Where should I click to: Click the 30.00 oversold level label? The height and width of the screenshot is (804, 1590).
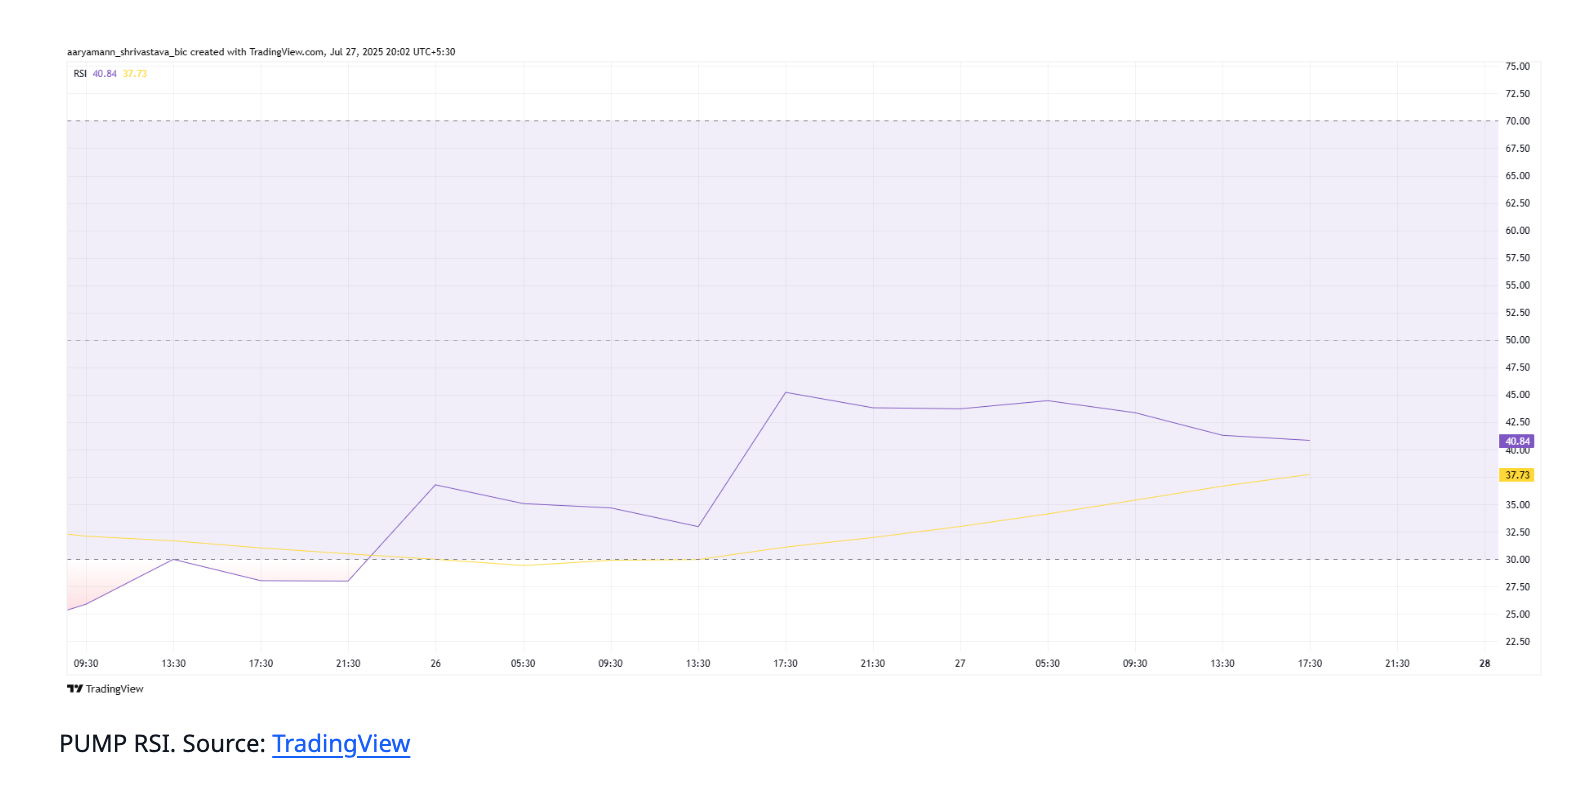(x=1517, y=560)
